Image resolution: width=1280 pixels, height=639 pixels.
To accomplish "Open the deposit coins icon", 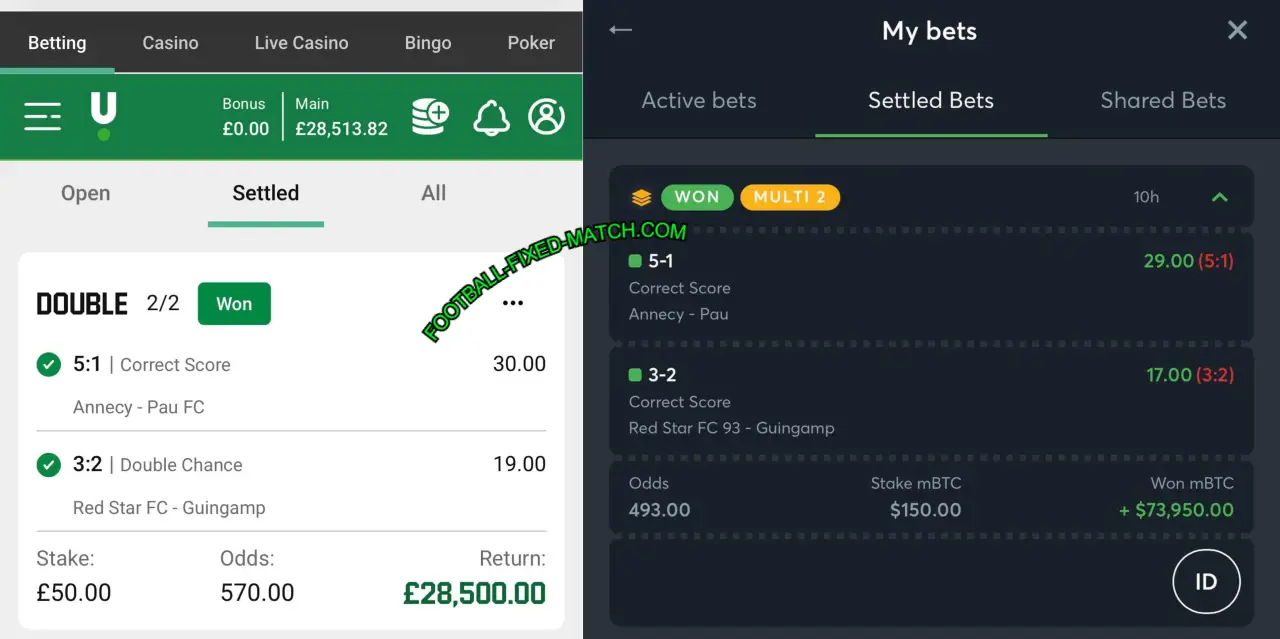I will pos(430,117).
